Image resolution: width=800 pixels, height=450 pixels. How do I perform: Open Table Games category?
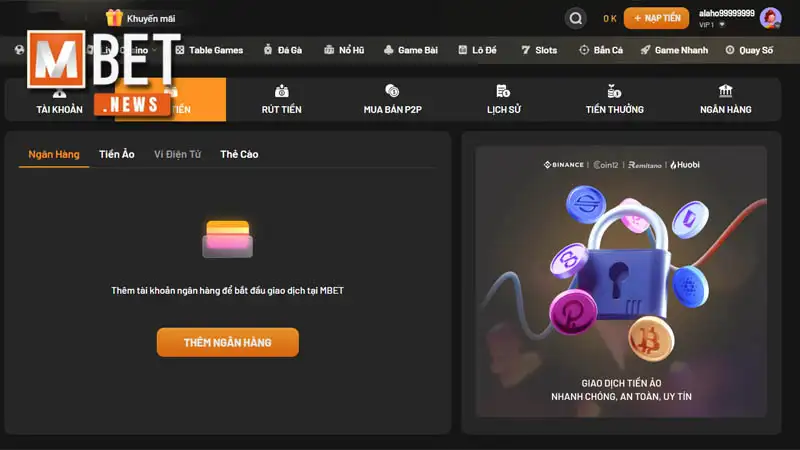pyautogui.click(x=209, y=50)
